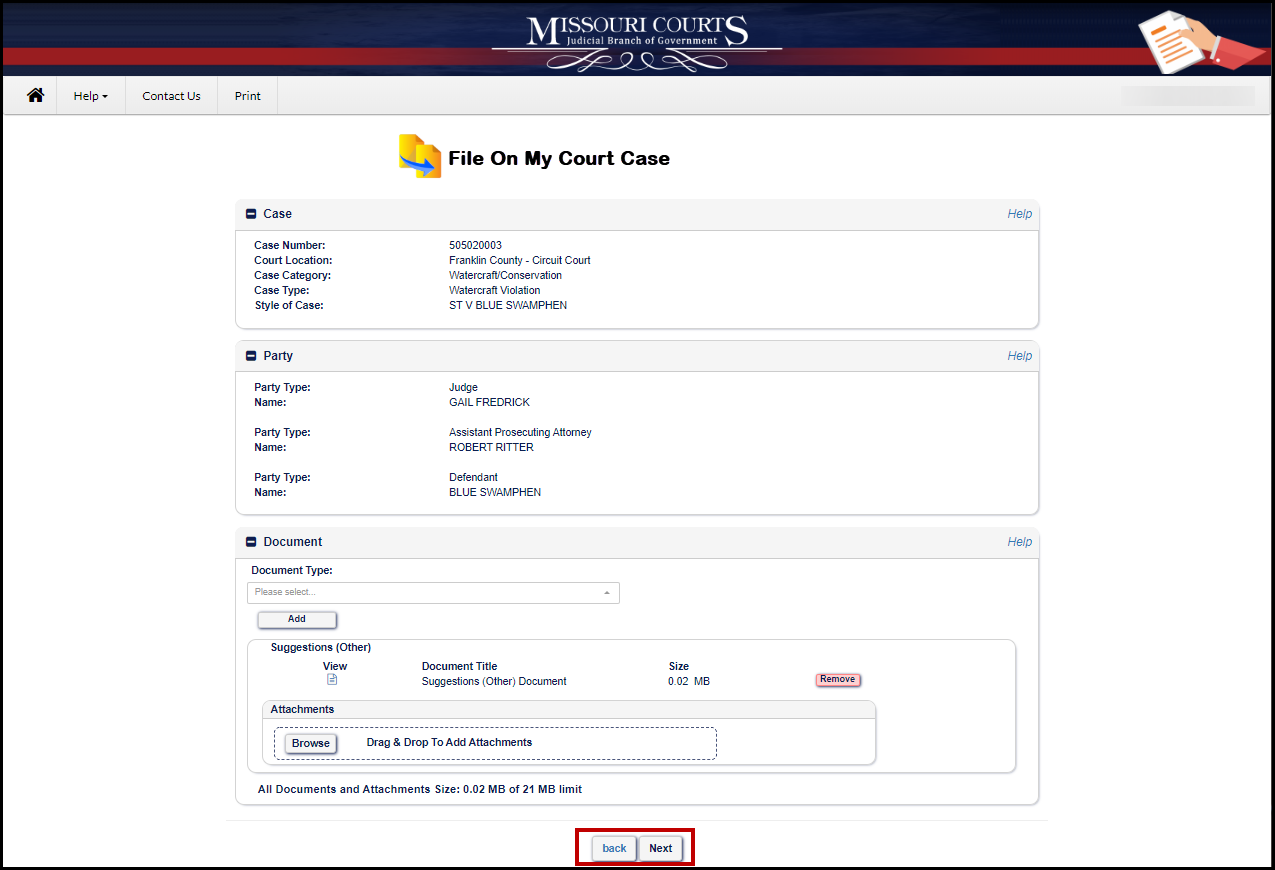The image size is (1275, 870).
Task: Click the Next button
Action: pyautogui.click(x=661, y=849)
